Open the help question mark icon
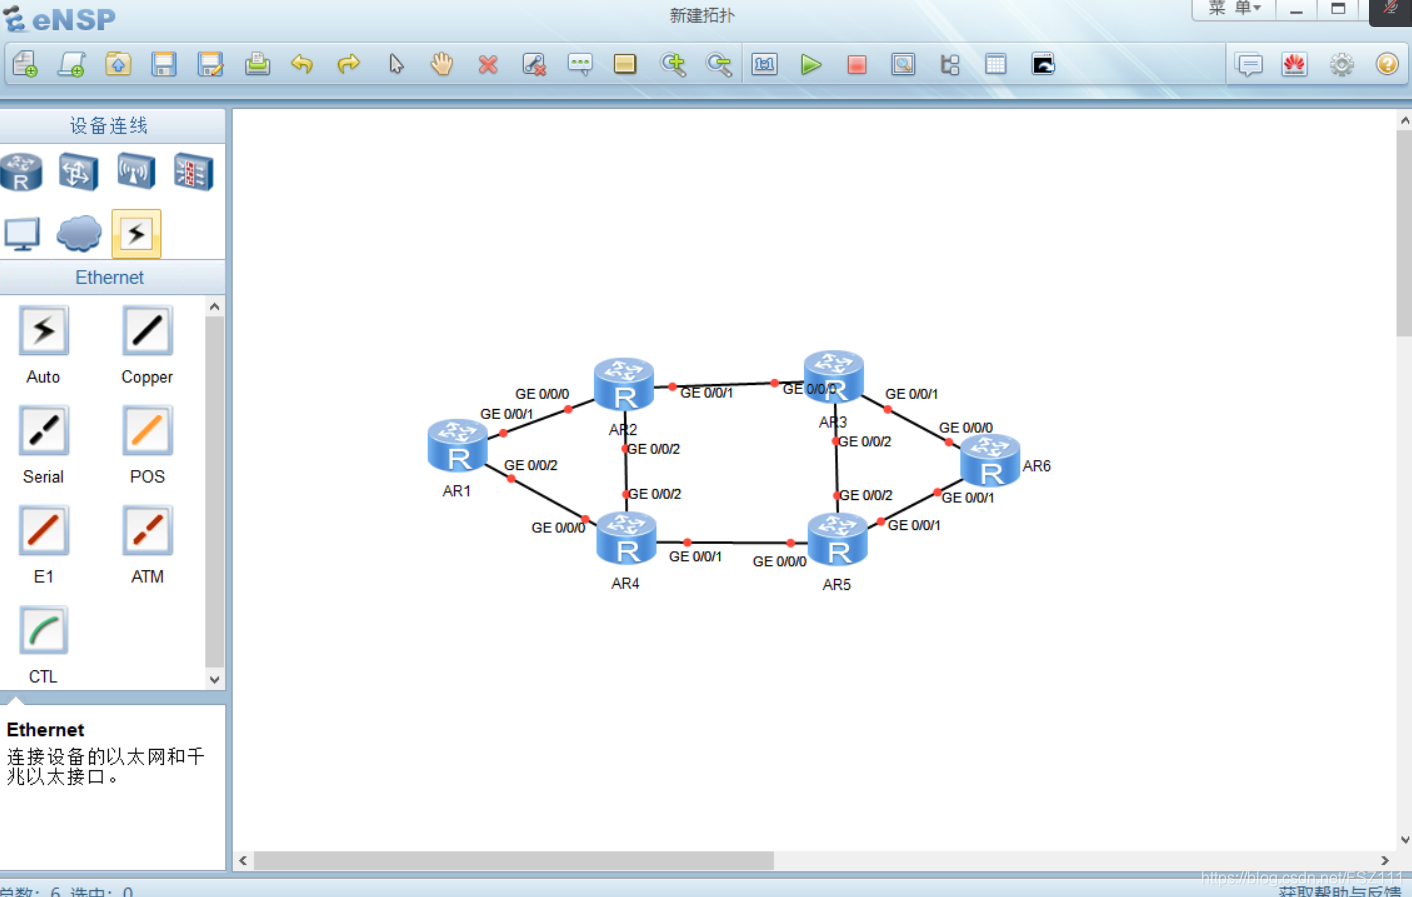 click(x=1387, y=65)
